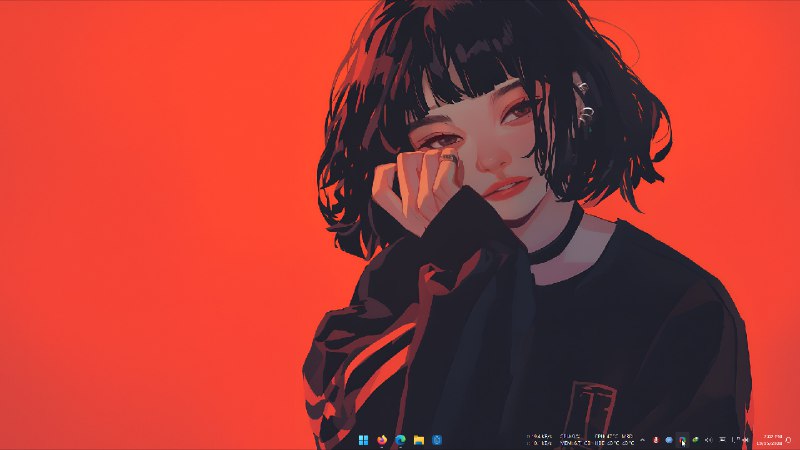The height and width of the screenshot is (450, 800).
Task: Expand the hidden tray icons chevron
Action: pos(642,440)
